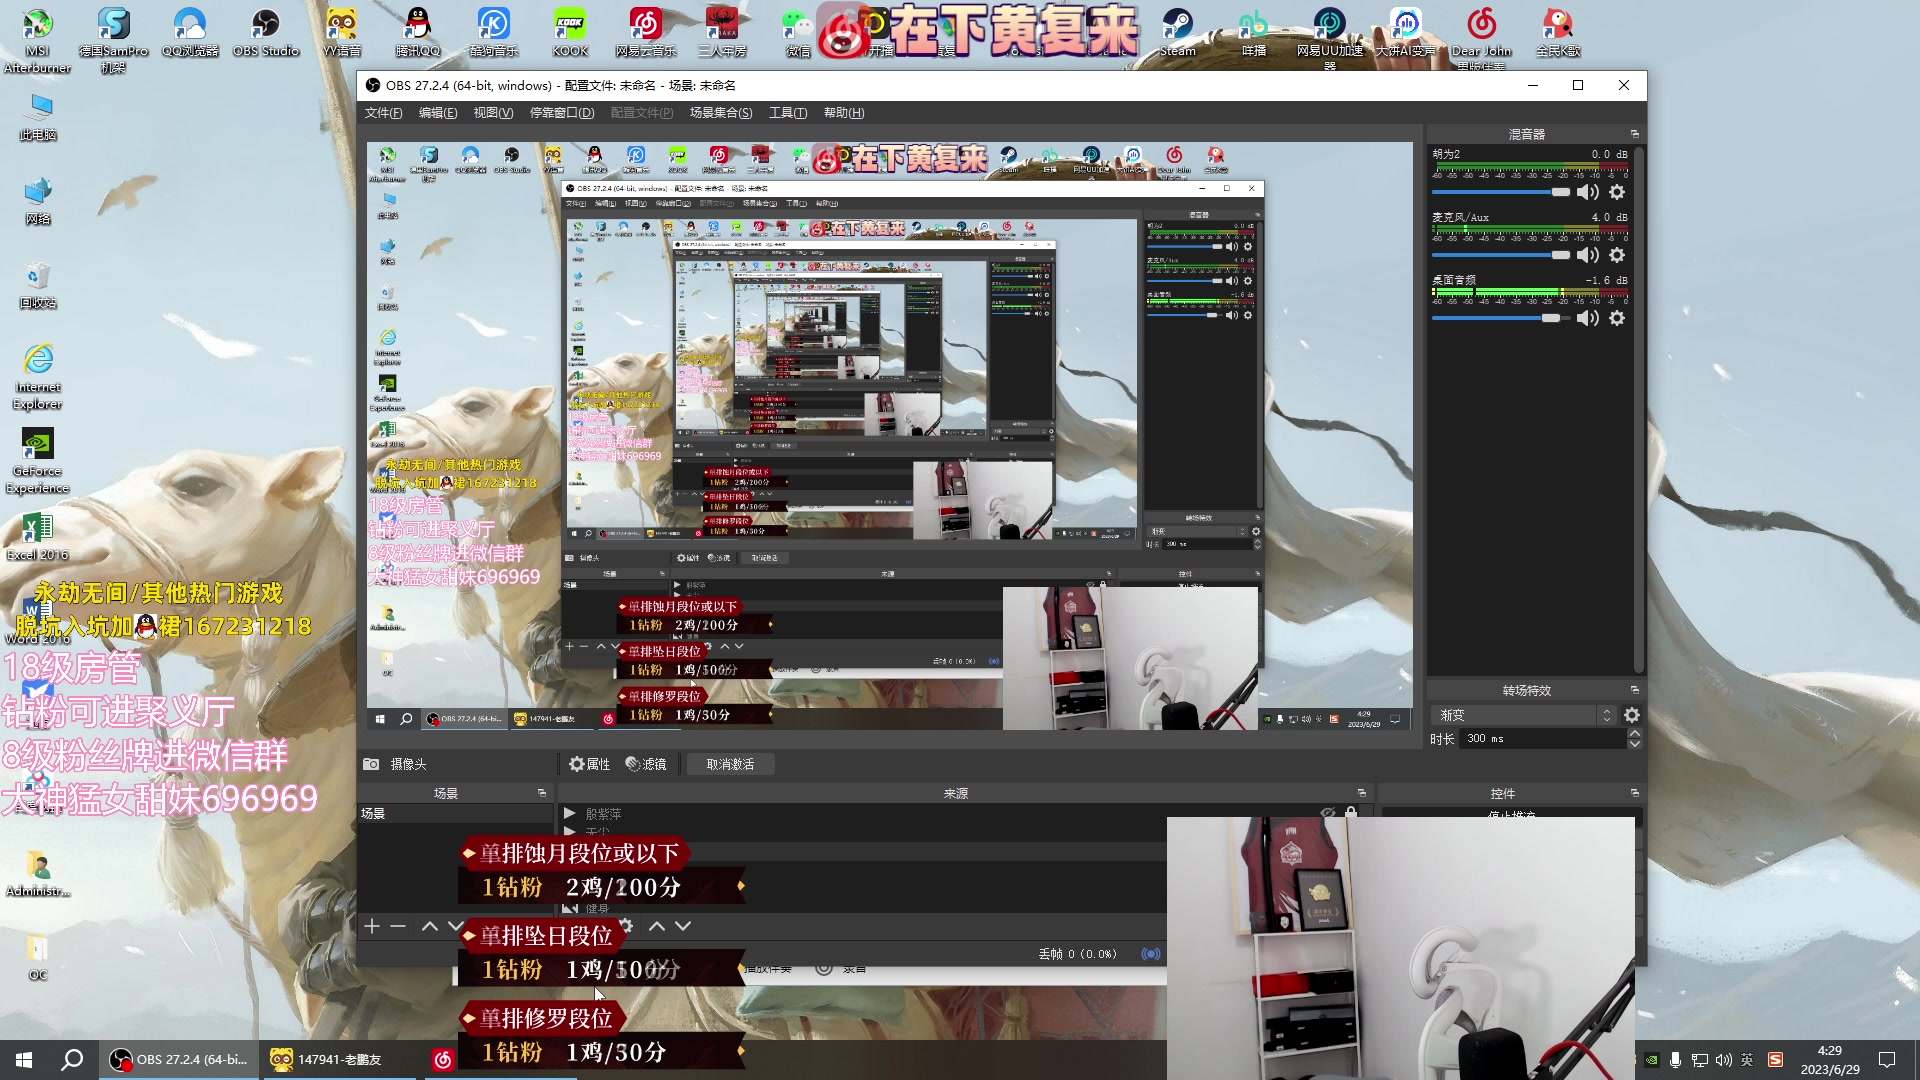Toggle visibility of 殷紫萍 source
Viewport: 1920px width, 1080px height.
pyautogui.click(x=1328, y=814)
